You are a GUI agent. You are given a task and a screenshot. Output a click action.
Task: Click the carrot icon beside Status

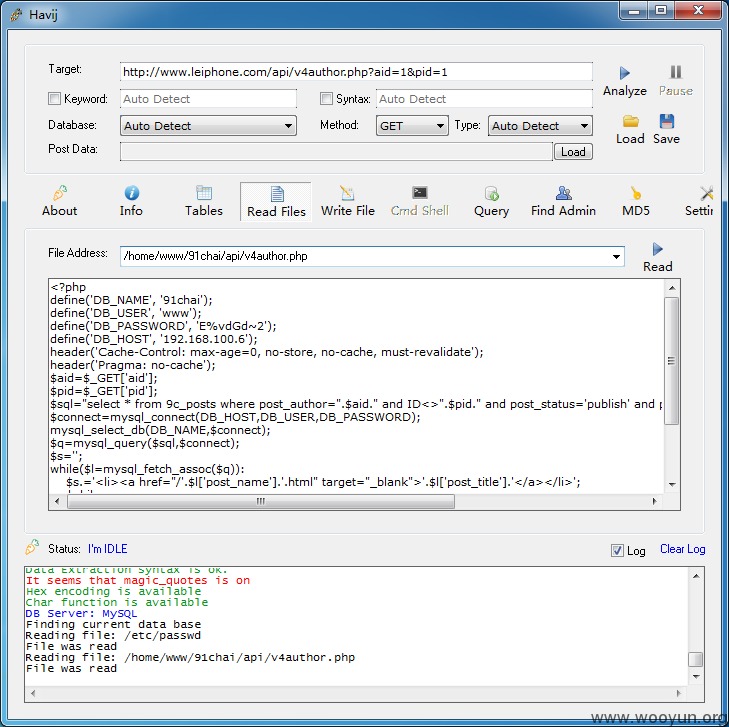32,548
